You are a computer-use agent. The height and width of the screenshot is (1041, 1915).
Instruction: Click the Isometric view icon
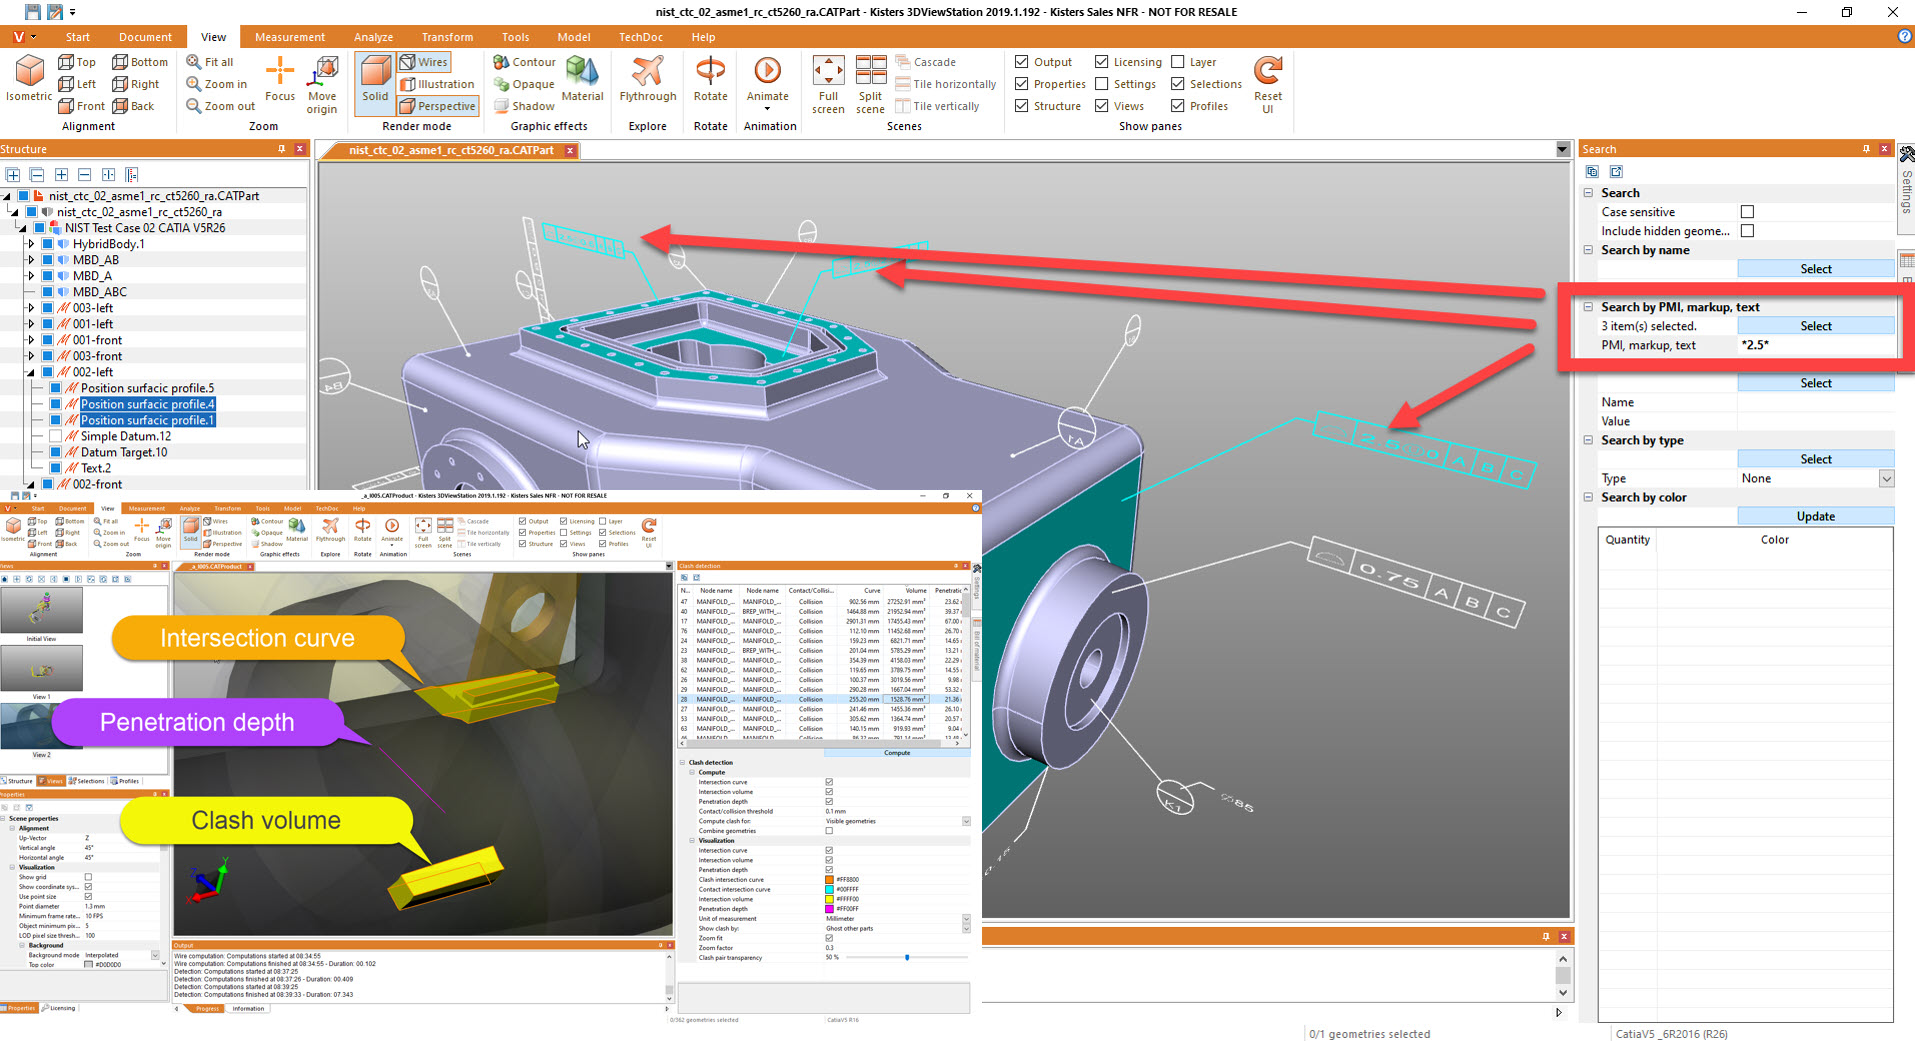(29, 72)
